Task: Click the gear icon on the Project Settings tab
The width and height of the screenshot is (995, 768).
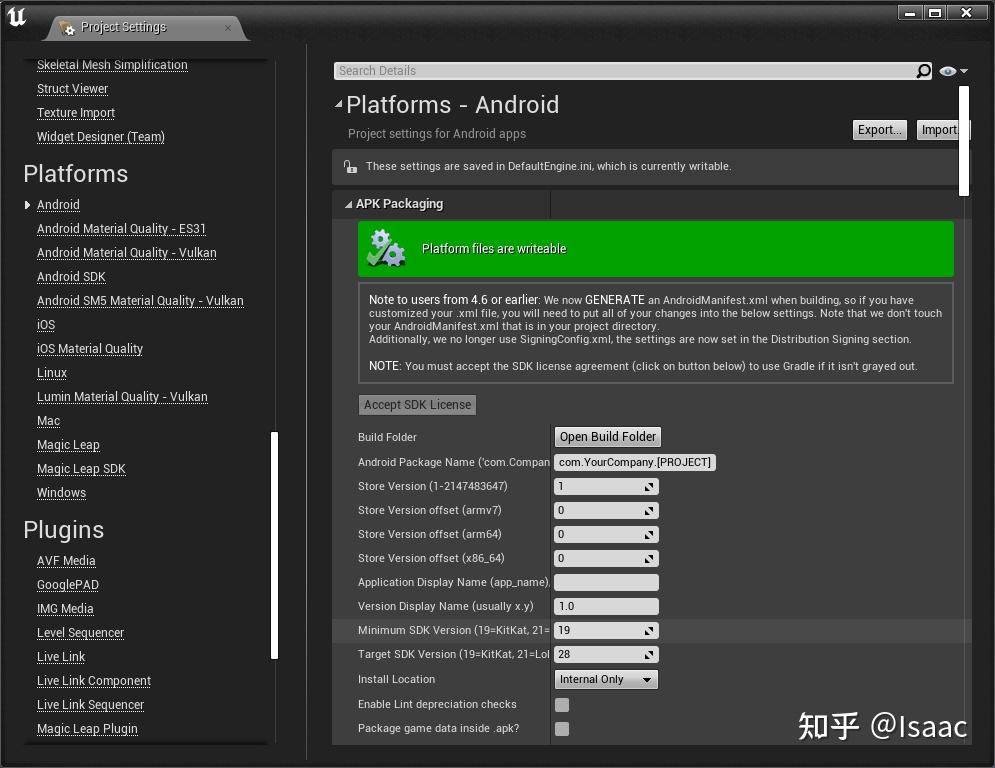Action: click(x=68, y=29)
